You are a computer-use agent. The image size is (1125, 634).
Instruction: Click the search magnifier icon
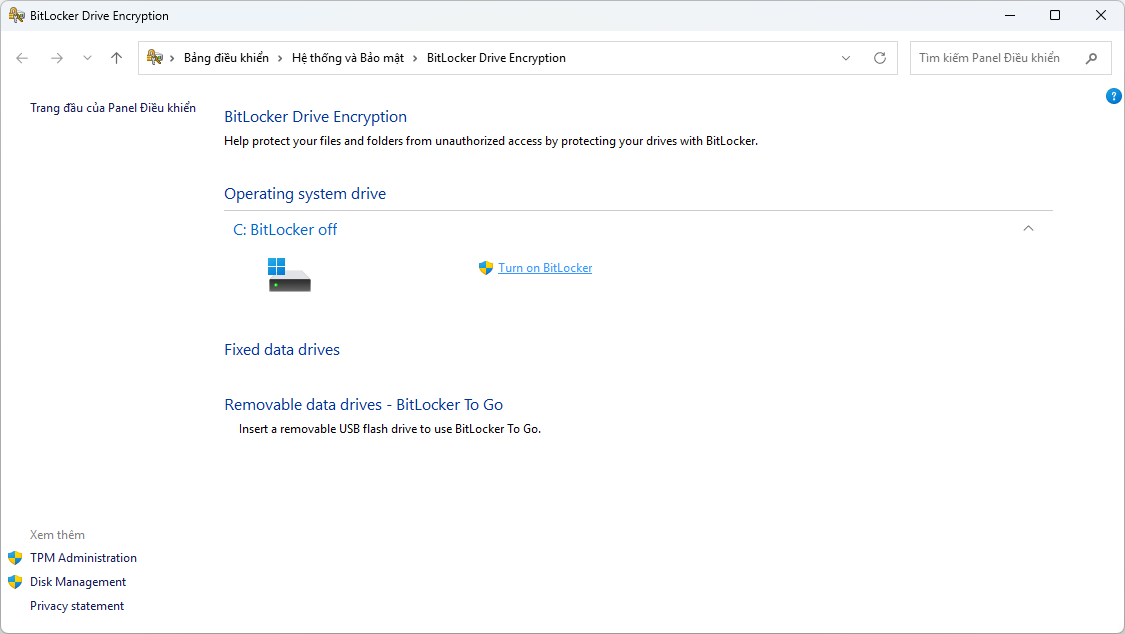coord(1091,58)
